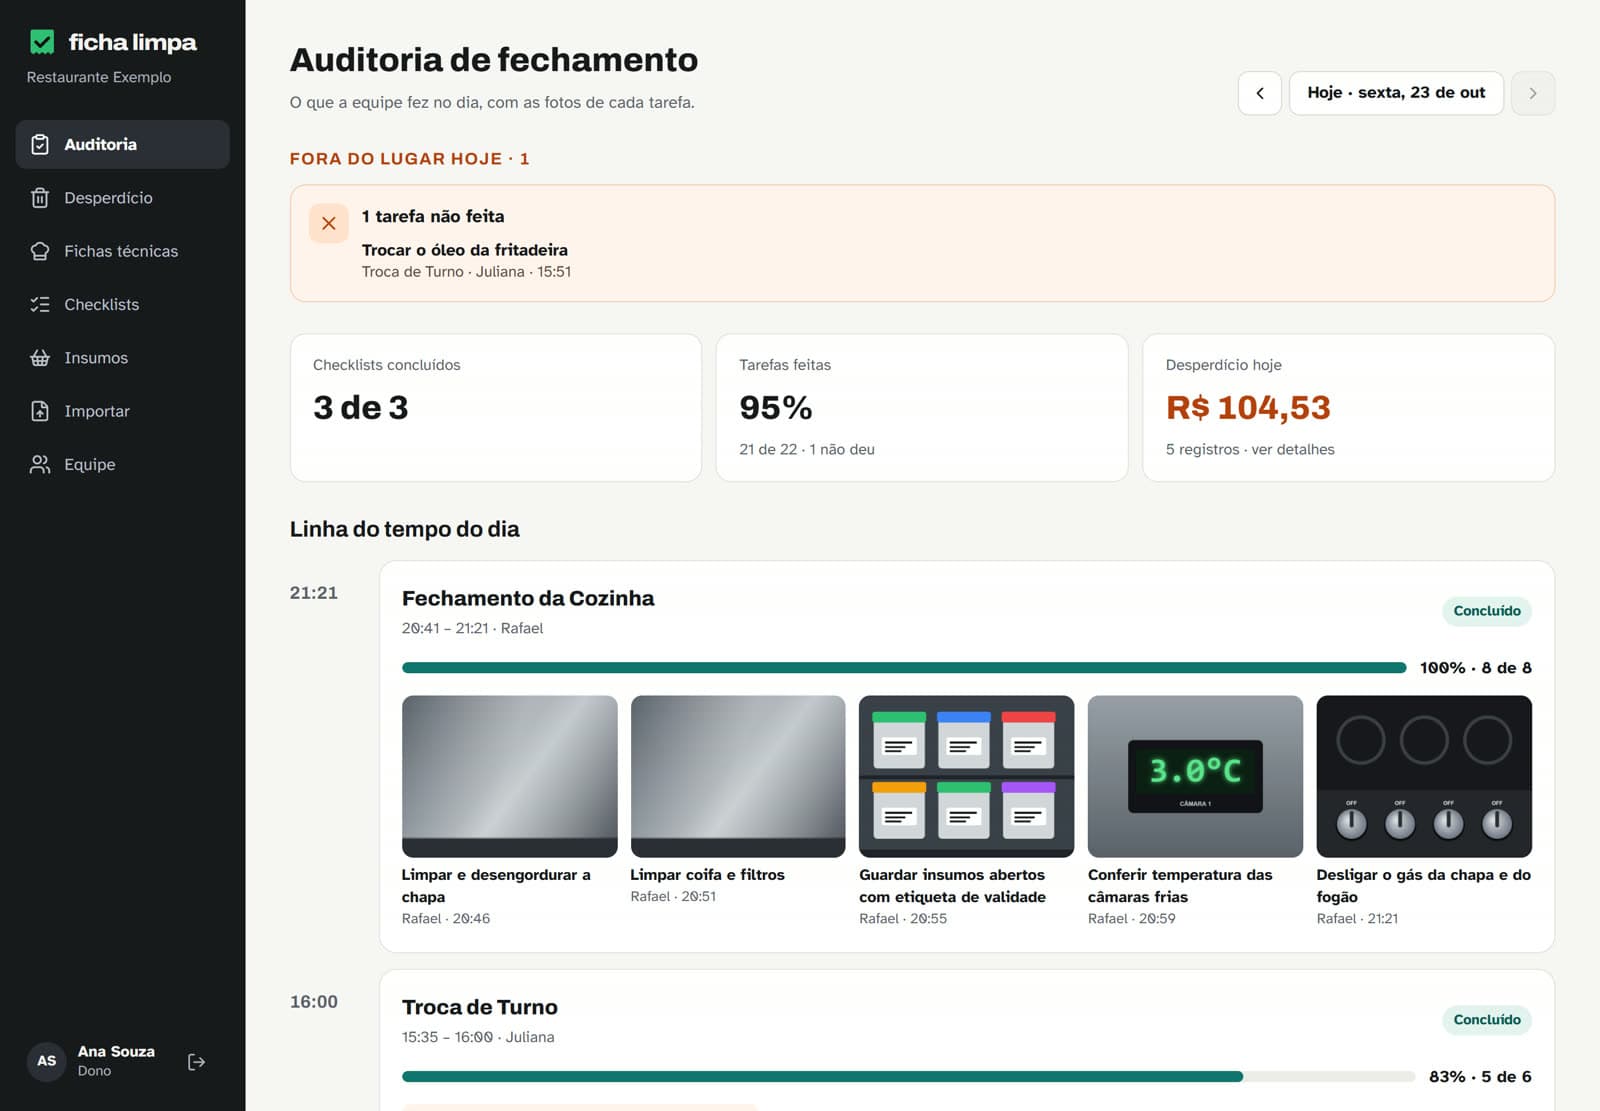The height and width of the screenshot is (1111, 1600).
Task: Click the disabled next day chevron
Action: point(1533,93)
